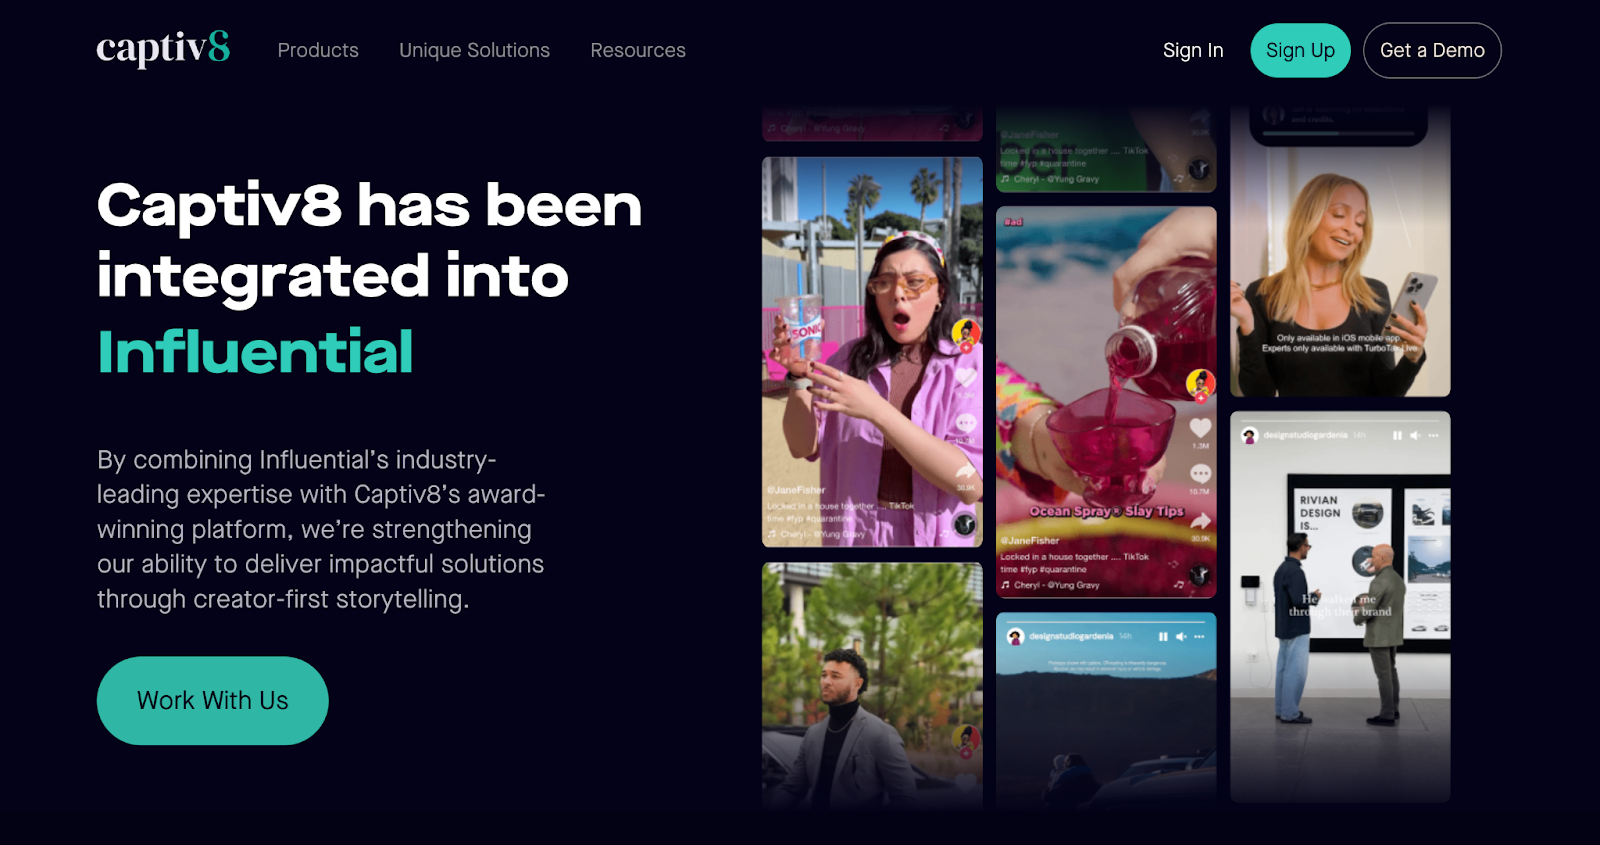Screen dimensions: 1600x845
Task: Click the Get a Demo button
Action: point(1432,50)
